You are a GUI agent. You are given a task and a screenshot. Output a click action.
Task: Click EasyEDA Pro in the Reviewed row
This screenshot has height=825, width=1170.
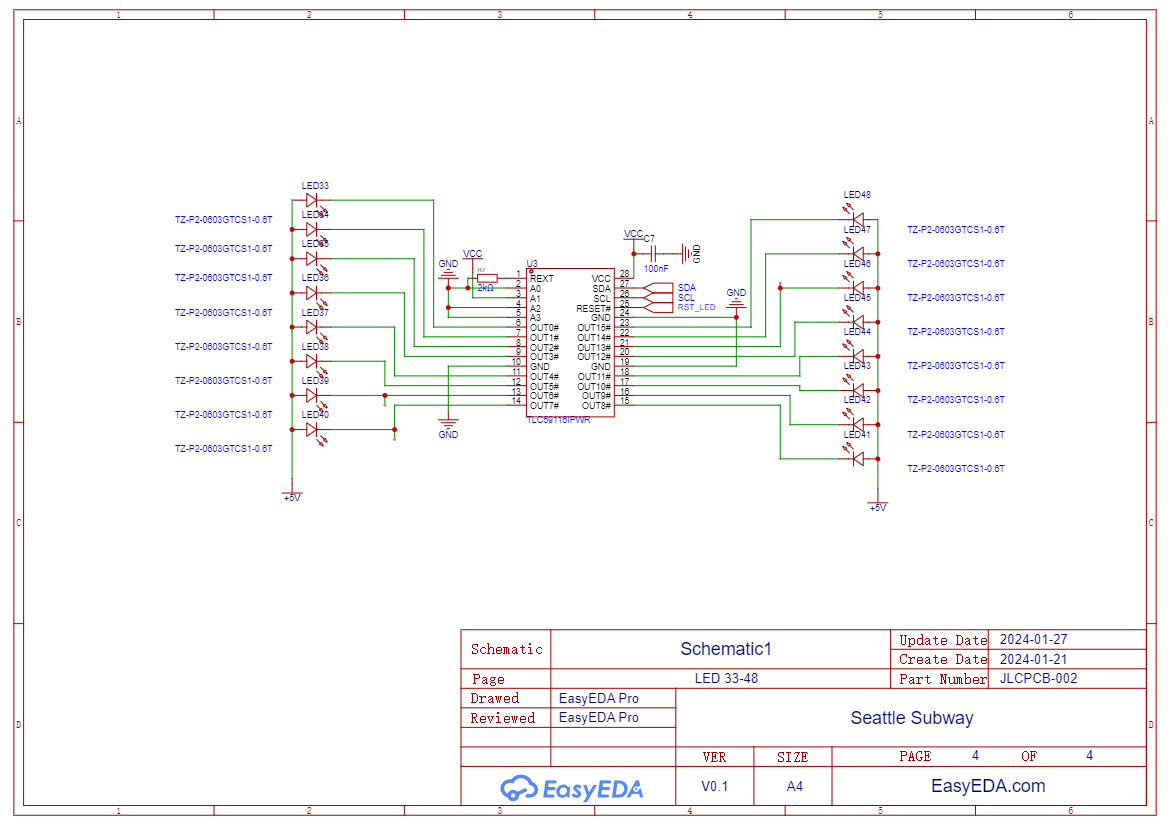point(598,718)
